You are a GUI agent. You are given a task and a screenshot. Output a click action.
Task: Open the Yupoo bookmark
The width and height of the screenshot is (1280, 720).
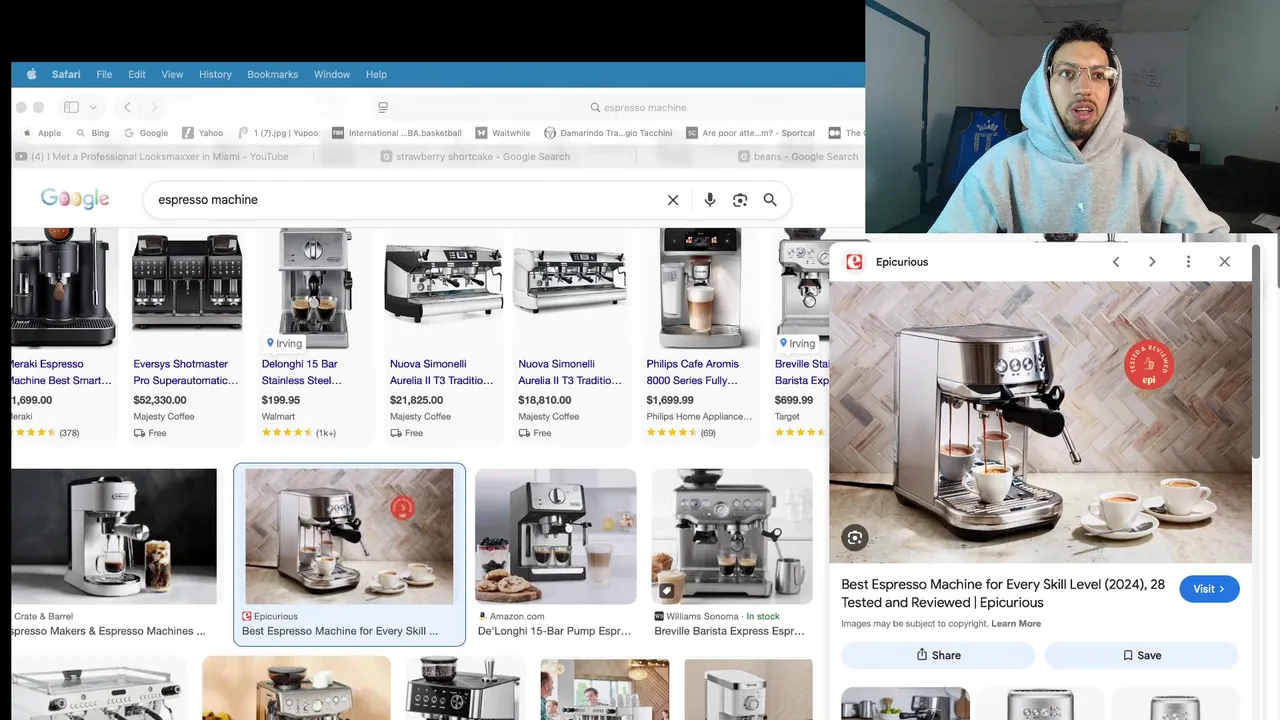tap(278, 133)
